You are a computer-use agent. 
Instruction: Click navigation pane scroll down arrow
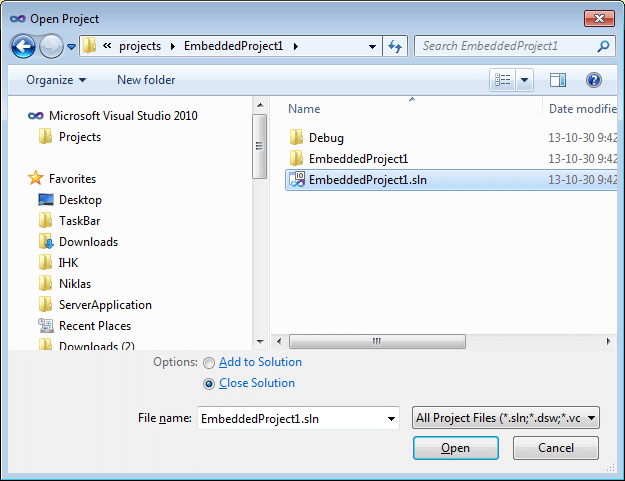tap(260, 342)
